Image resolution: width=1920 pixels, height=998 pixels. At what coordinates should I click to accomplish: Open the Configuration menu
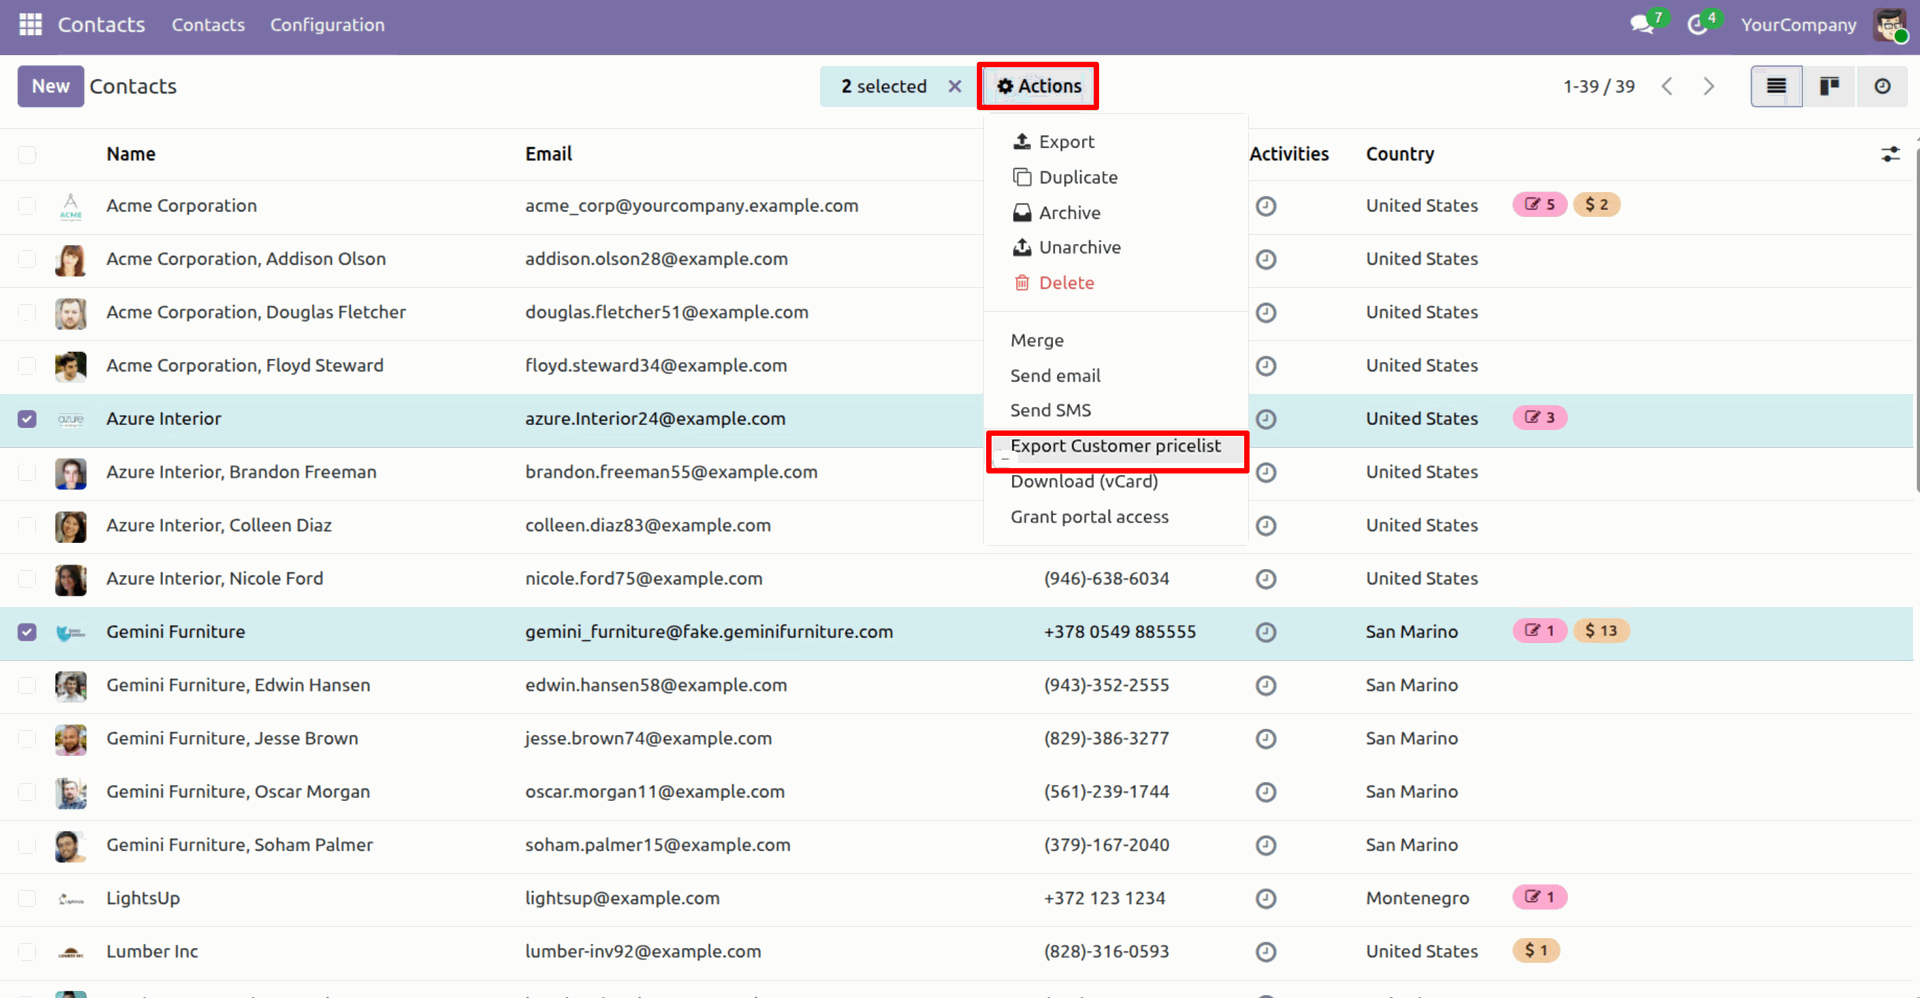tap(327, 25)
